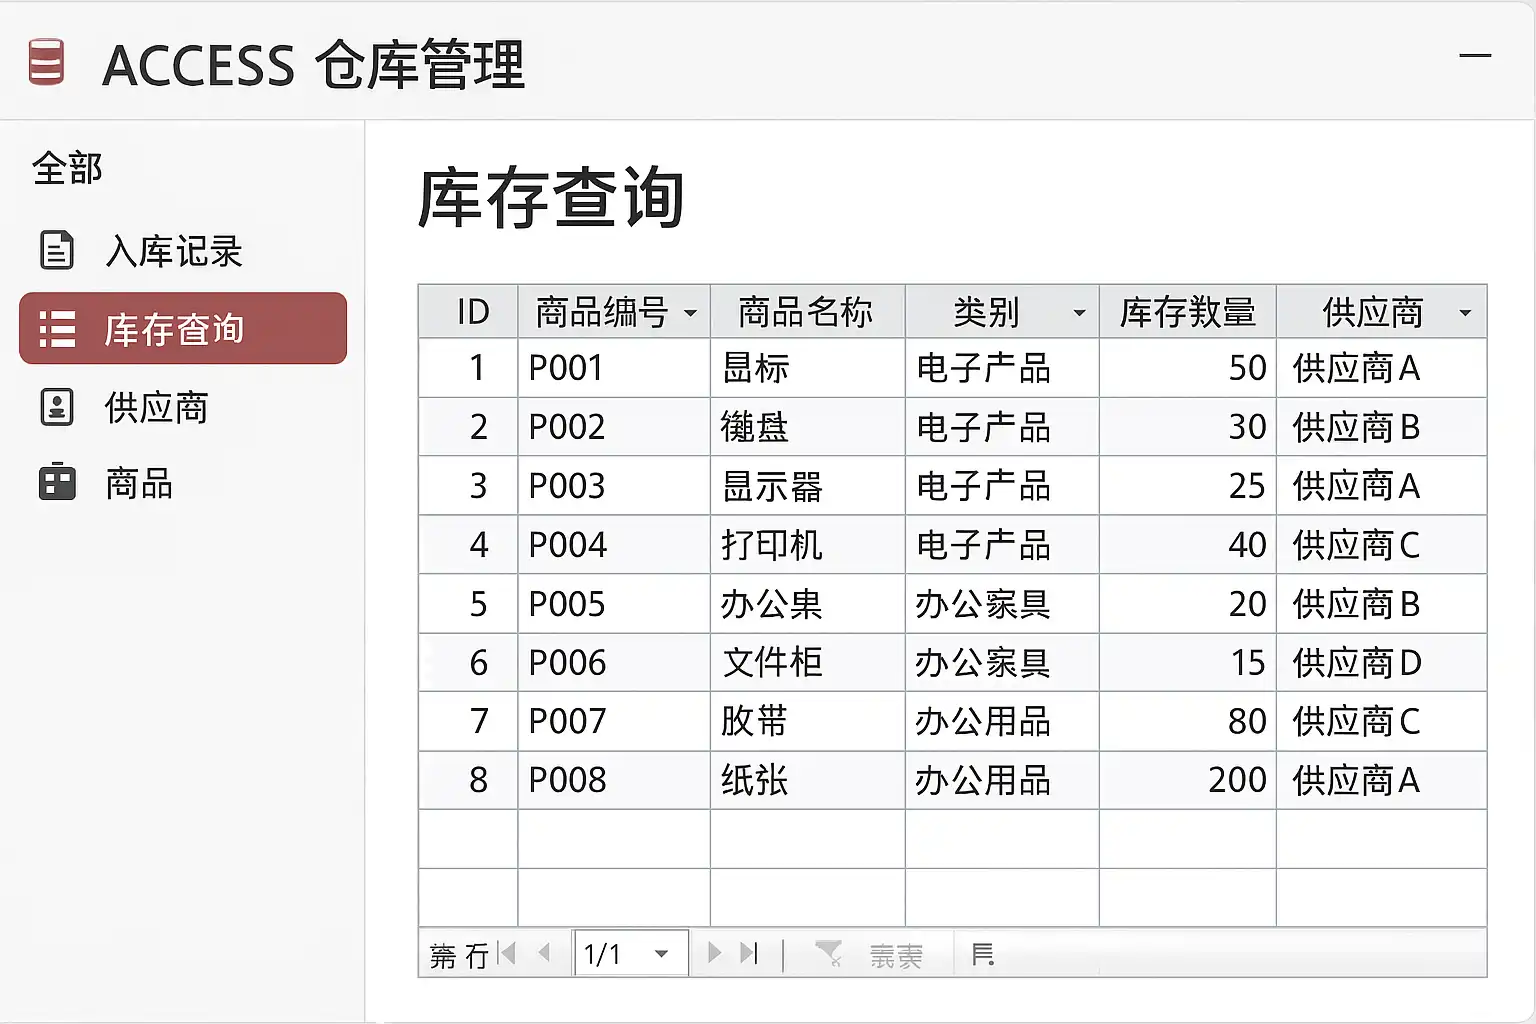Image resolution: width=1536 pixels, height=1024 pixels.
Task: Select stock quantity 200
Action: pyautogui.click(x=1237, y=780)
